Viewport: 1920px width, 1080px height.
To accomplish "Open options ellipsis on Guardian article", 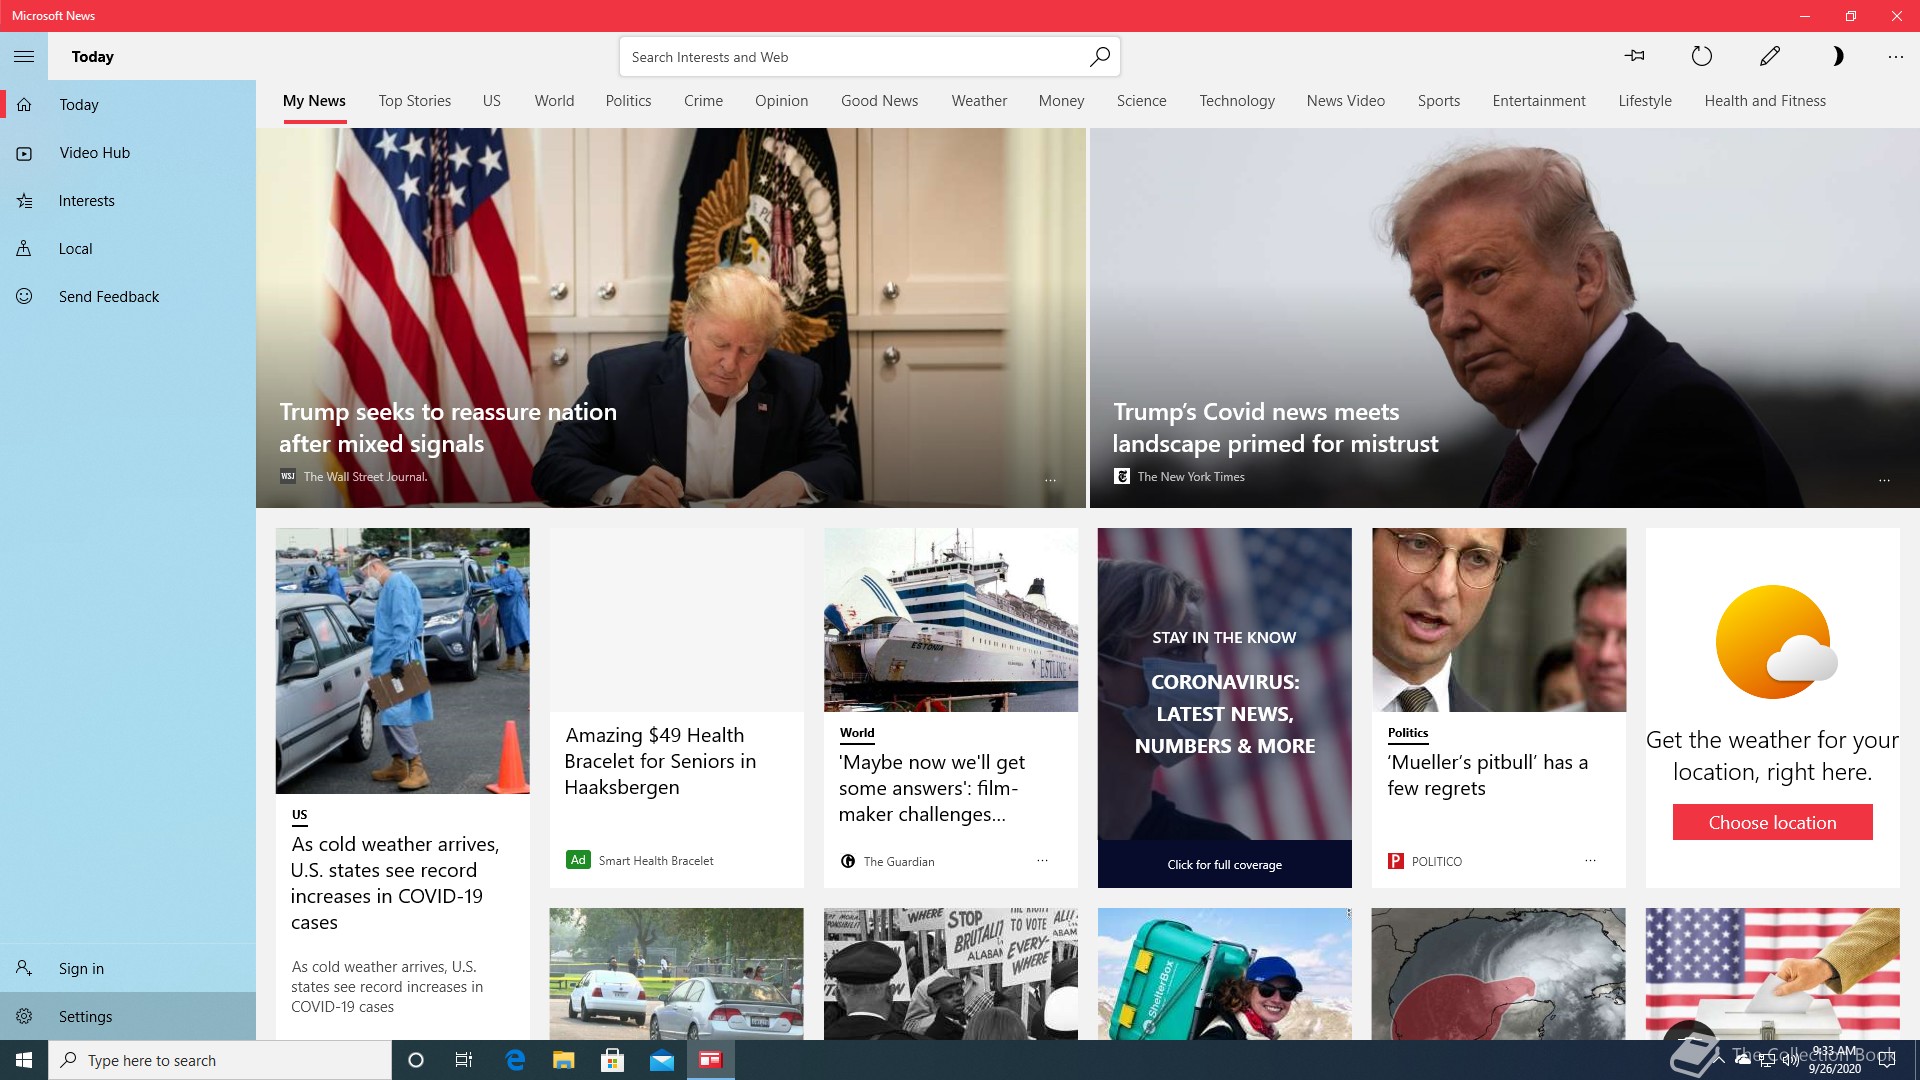I will tap(1042, 861).
